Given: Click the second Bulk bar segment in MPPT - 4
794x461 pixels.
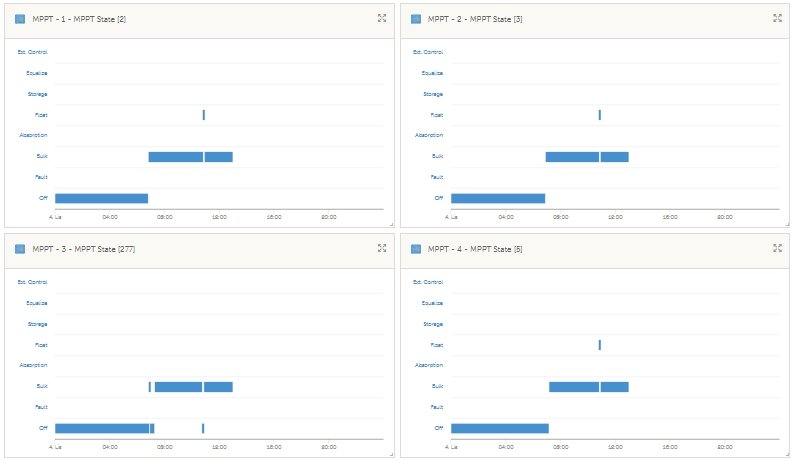Looking at the screenshot, I should (614, 387).
